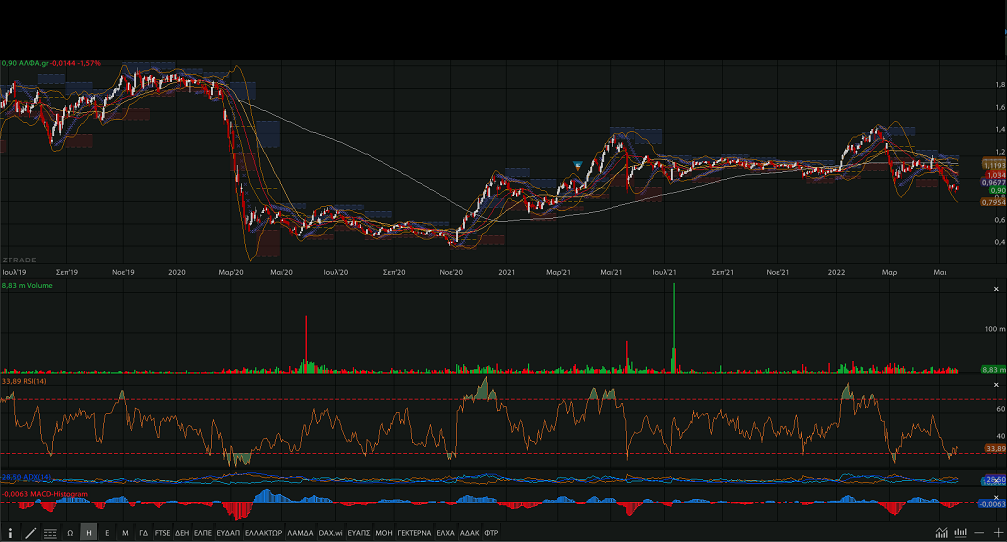Image resolution: width=1007 pixels, height=542 pixels.
Task: Close the MACD-Histogram panel
Action: (x=994, y=494)
